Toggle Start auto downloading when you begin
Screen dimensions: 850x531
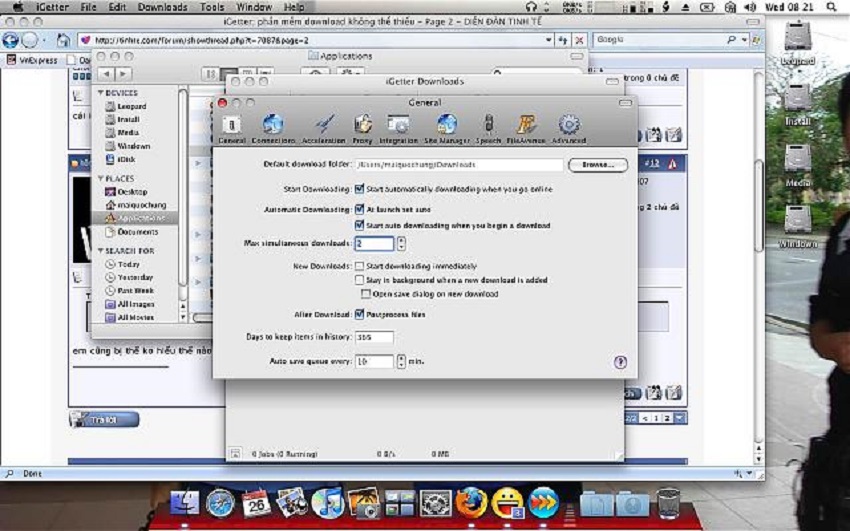[x=359, y=225]
